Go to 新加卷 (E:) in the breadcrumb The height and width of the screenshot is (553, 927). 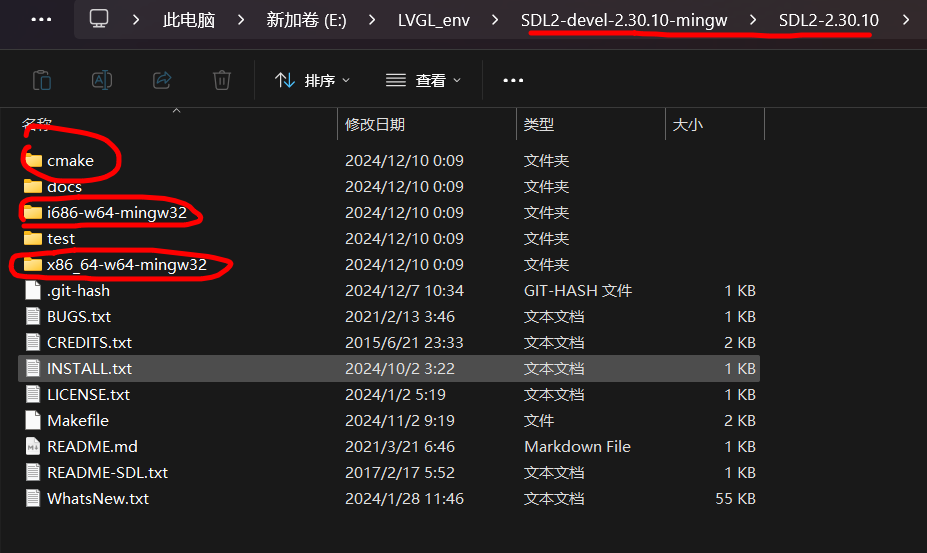pos(306,20)
